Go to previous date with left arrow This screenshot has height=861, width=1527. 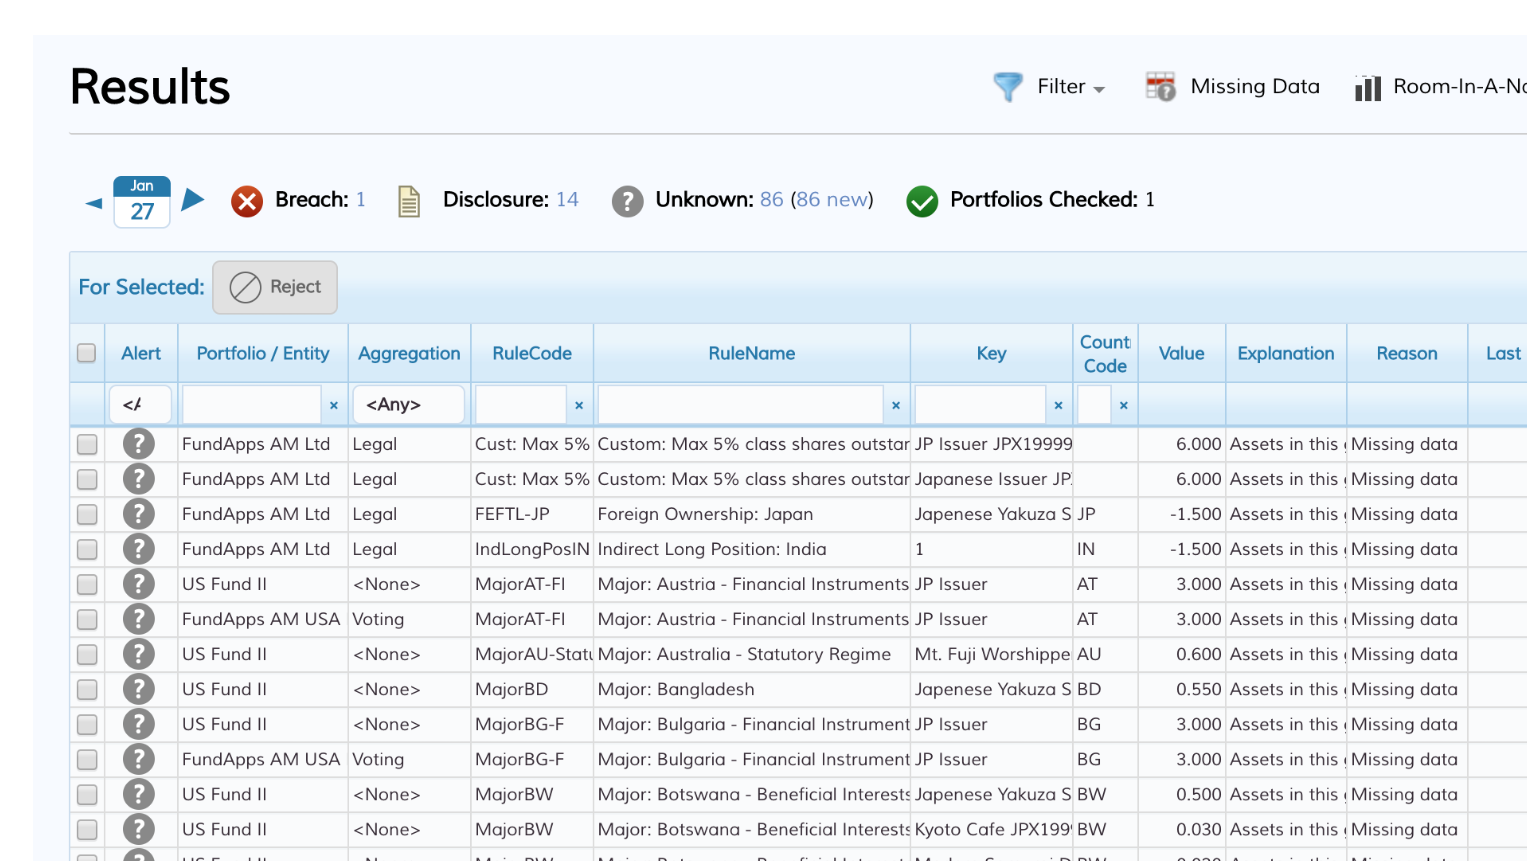click(x=94, y=203)
